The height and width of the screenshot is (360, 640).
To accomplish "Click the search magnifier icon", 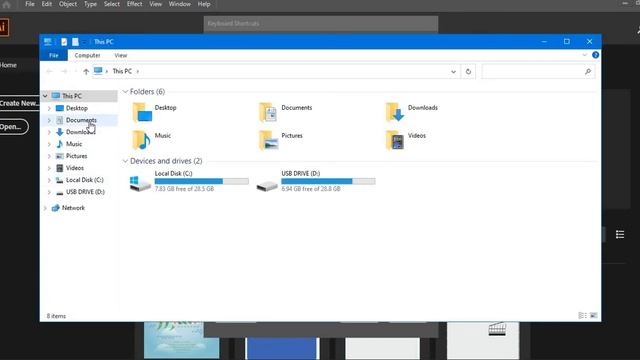I will [588, 71].
